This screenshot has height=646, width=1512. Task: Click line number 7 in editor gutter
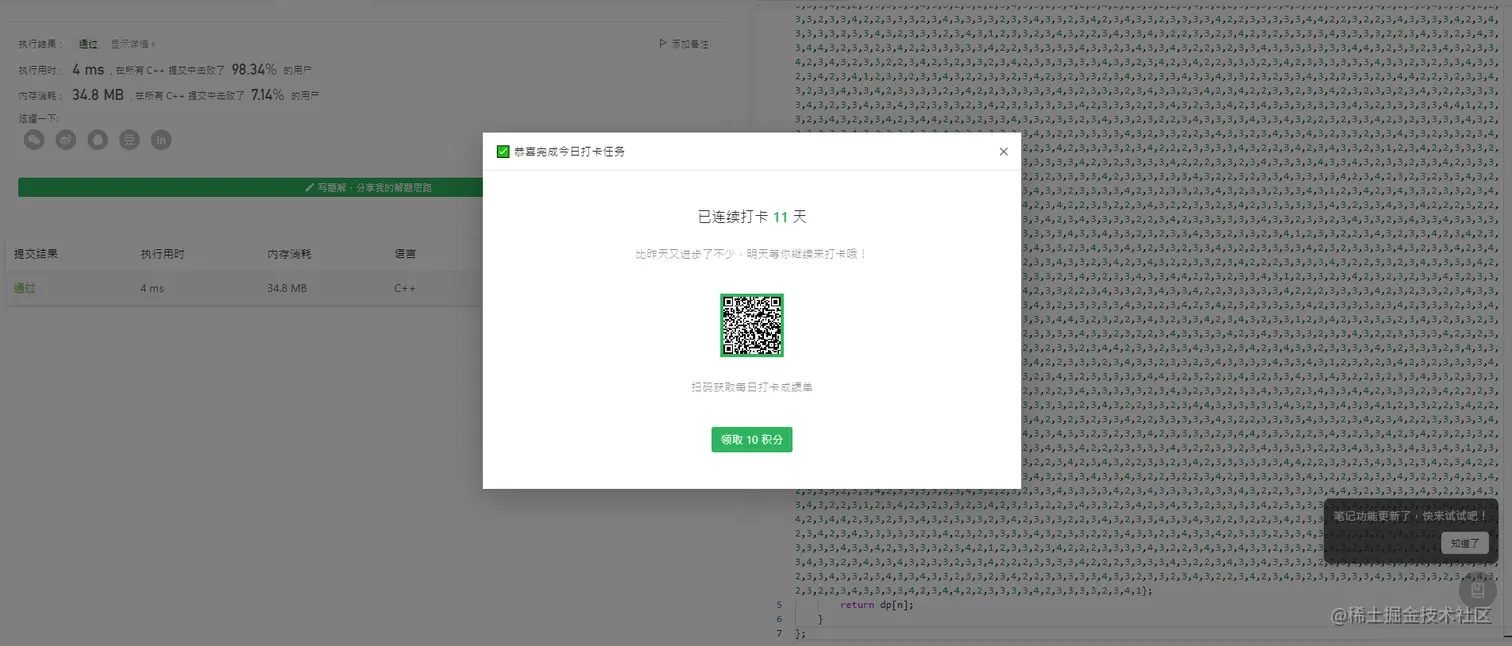click(x=779, y=634)
